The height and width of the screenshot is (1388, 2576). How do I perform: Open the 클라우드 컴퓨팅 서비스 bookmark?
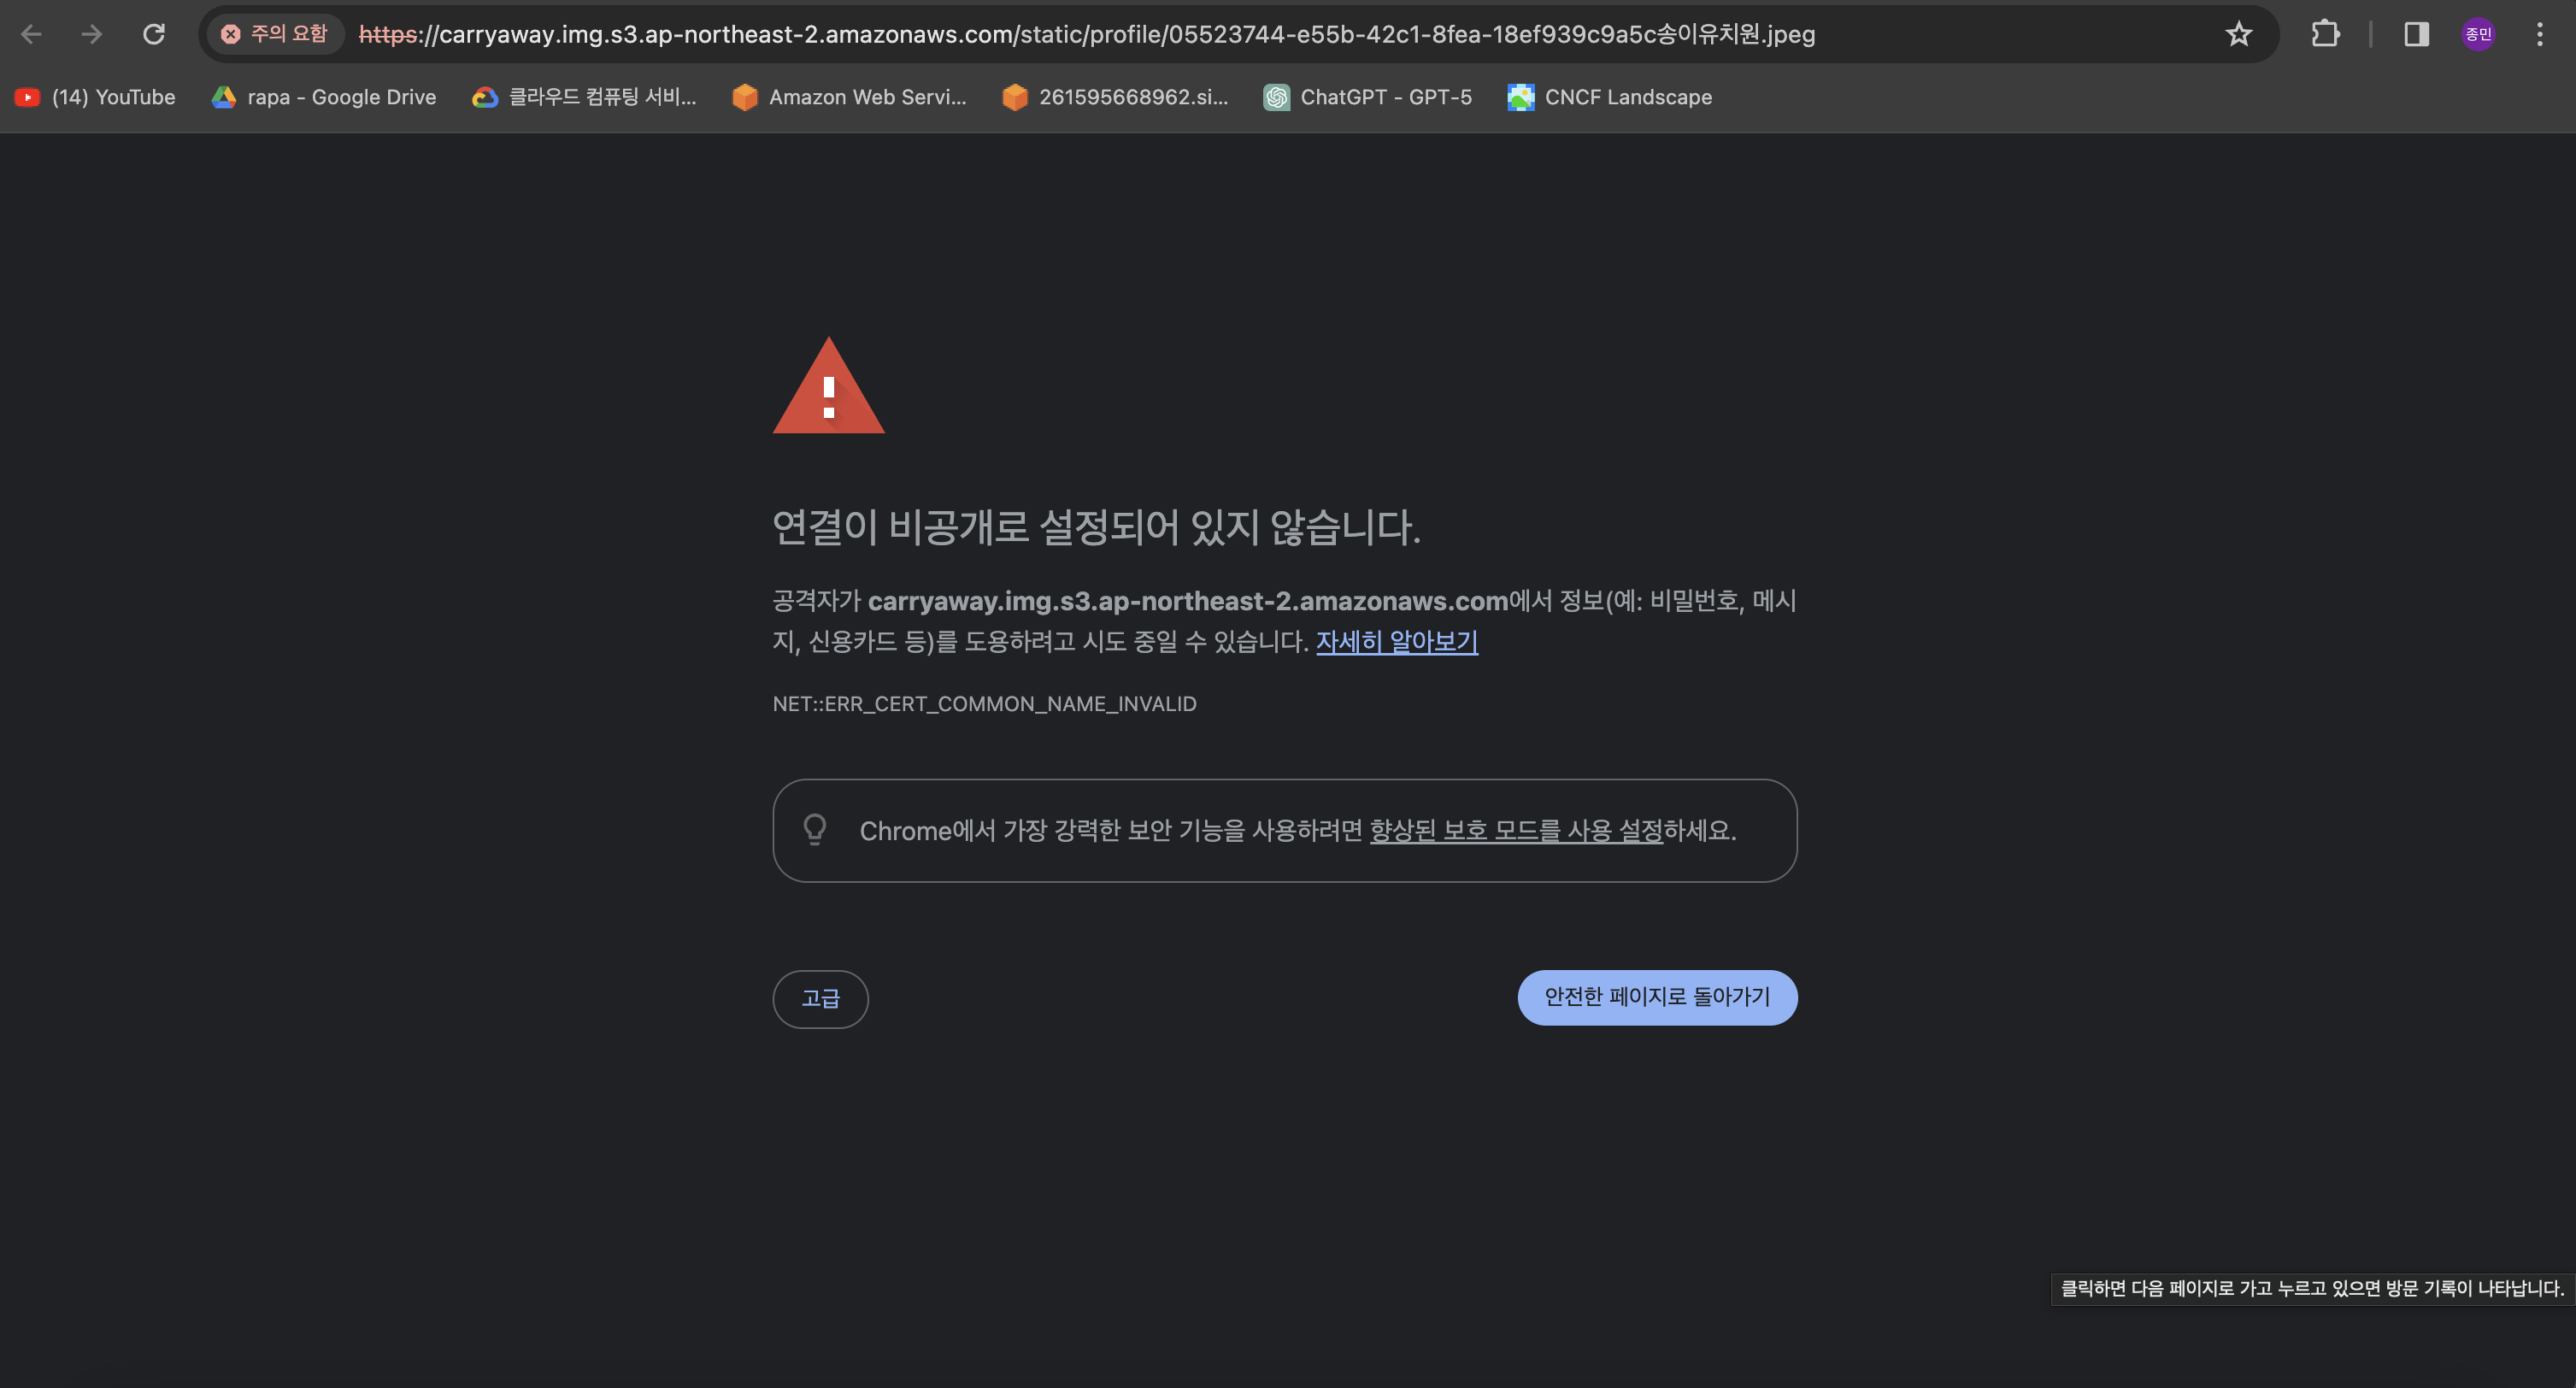click(x=584, y=97)
